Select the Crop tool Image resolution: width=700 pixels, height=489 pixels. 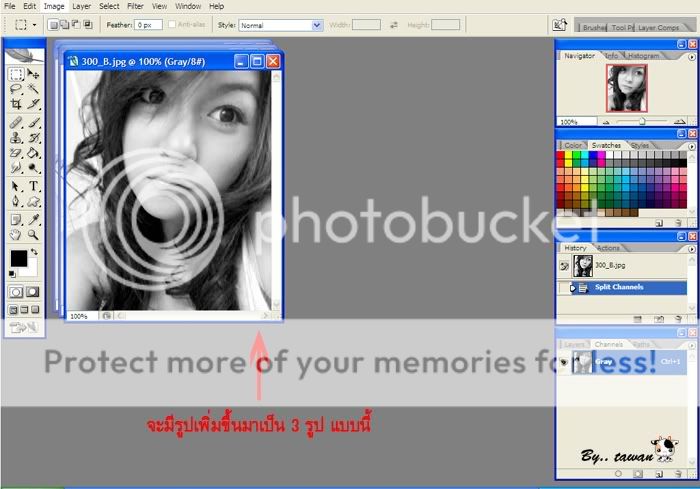[x=16, y=103]
